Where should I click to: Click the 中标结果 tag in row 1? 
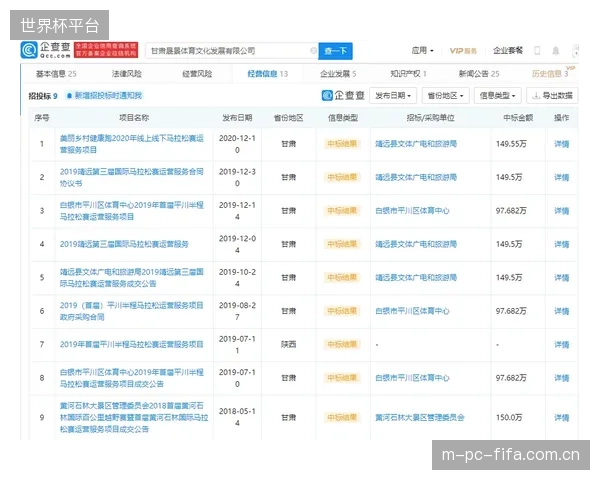coord(342,144)
